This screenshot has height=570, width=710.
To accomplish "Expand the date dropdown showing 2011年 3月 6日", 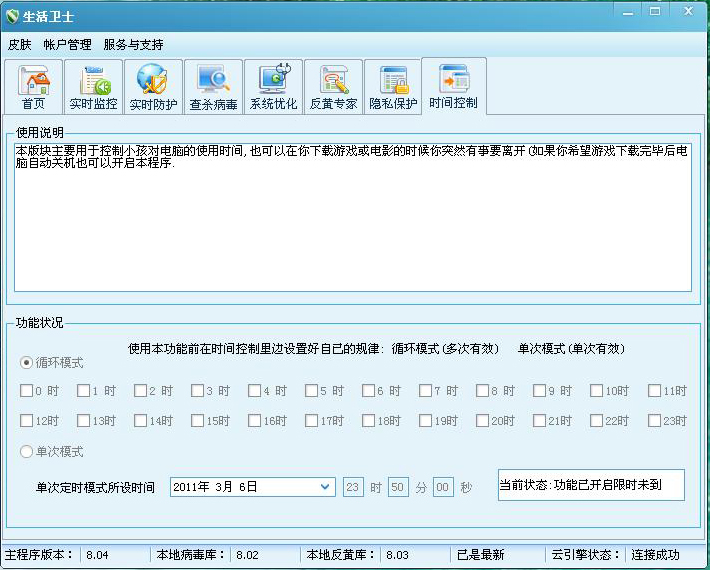I will tap(325, 487).
